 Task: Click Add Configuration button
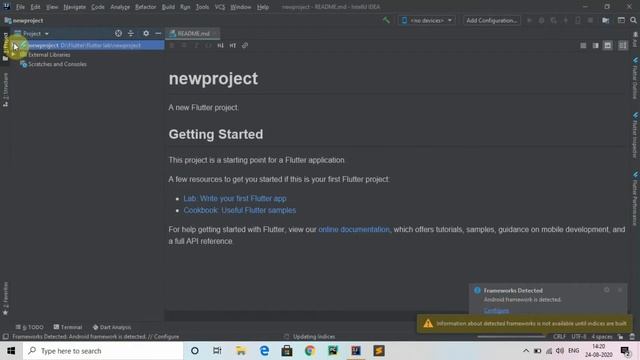click(492, 20)
